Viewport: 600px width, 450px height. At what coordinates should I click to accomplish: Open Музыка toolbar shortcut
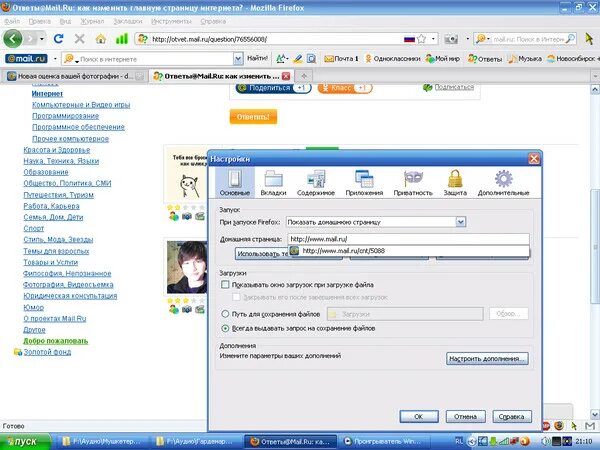pos(525,59)
